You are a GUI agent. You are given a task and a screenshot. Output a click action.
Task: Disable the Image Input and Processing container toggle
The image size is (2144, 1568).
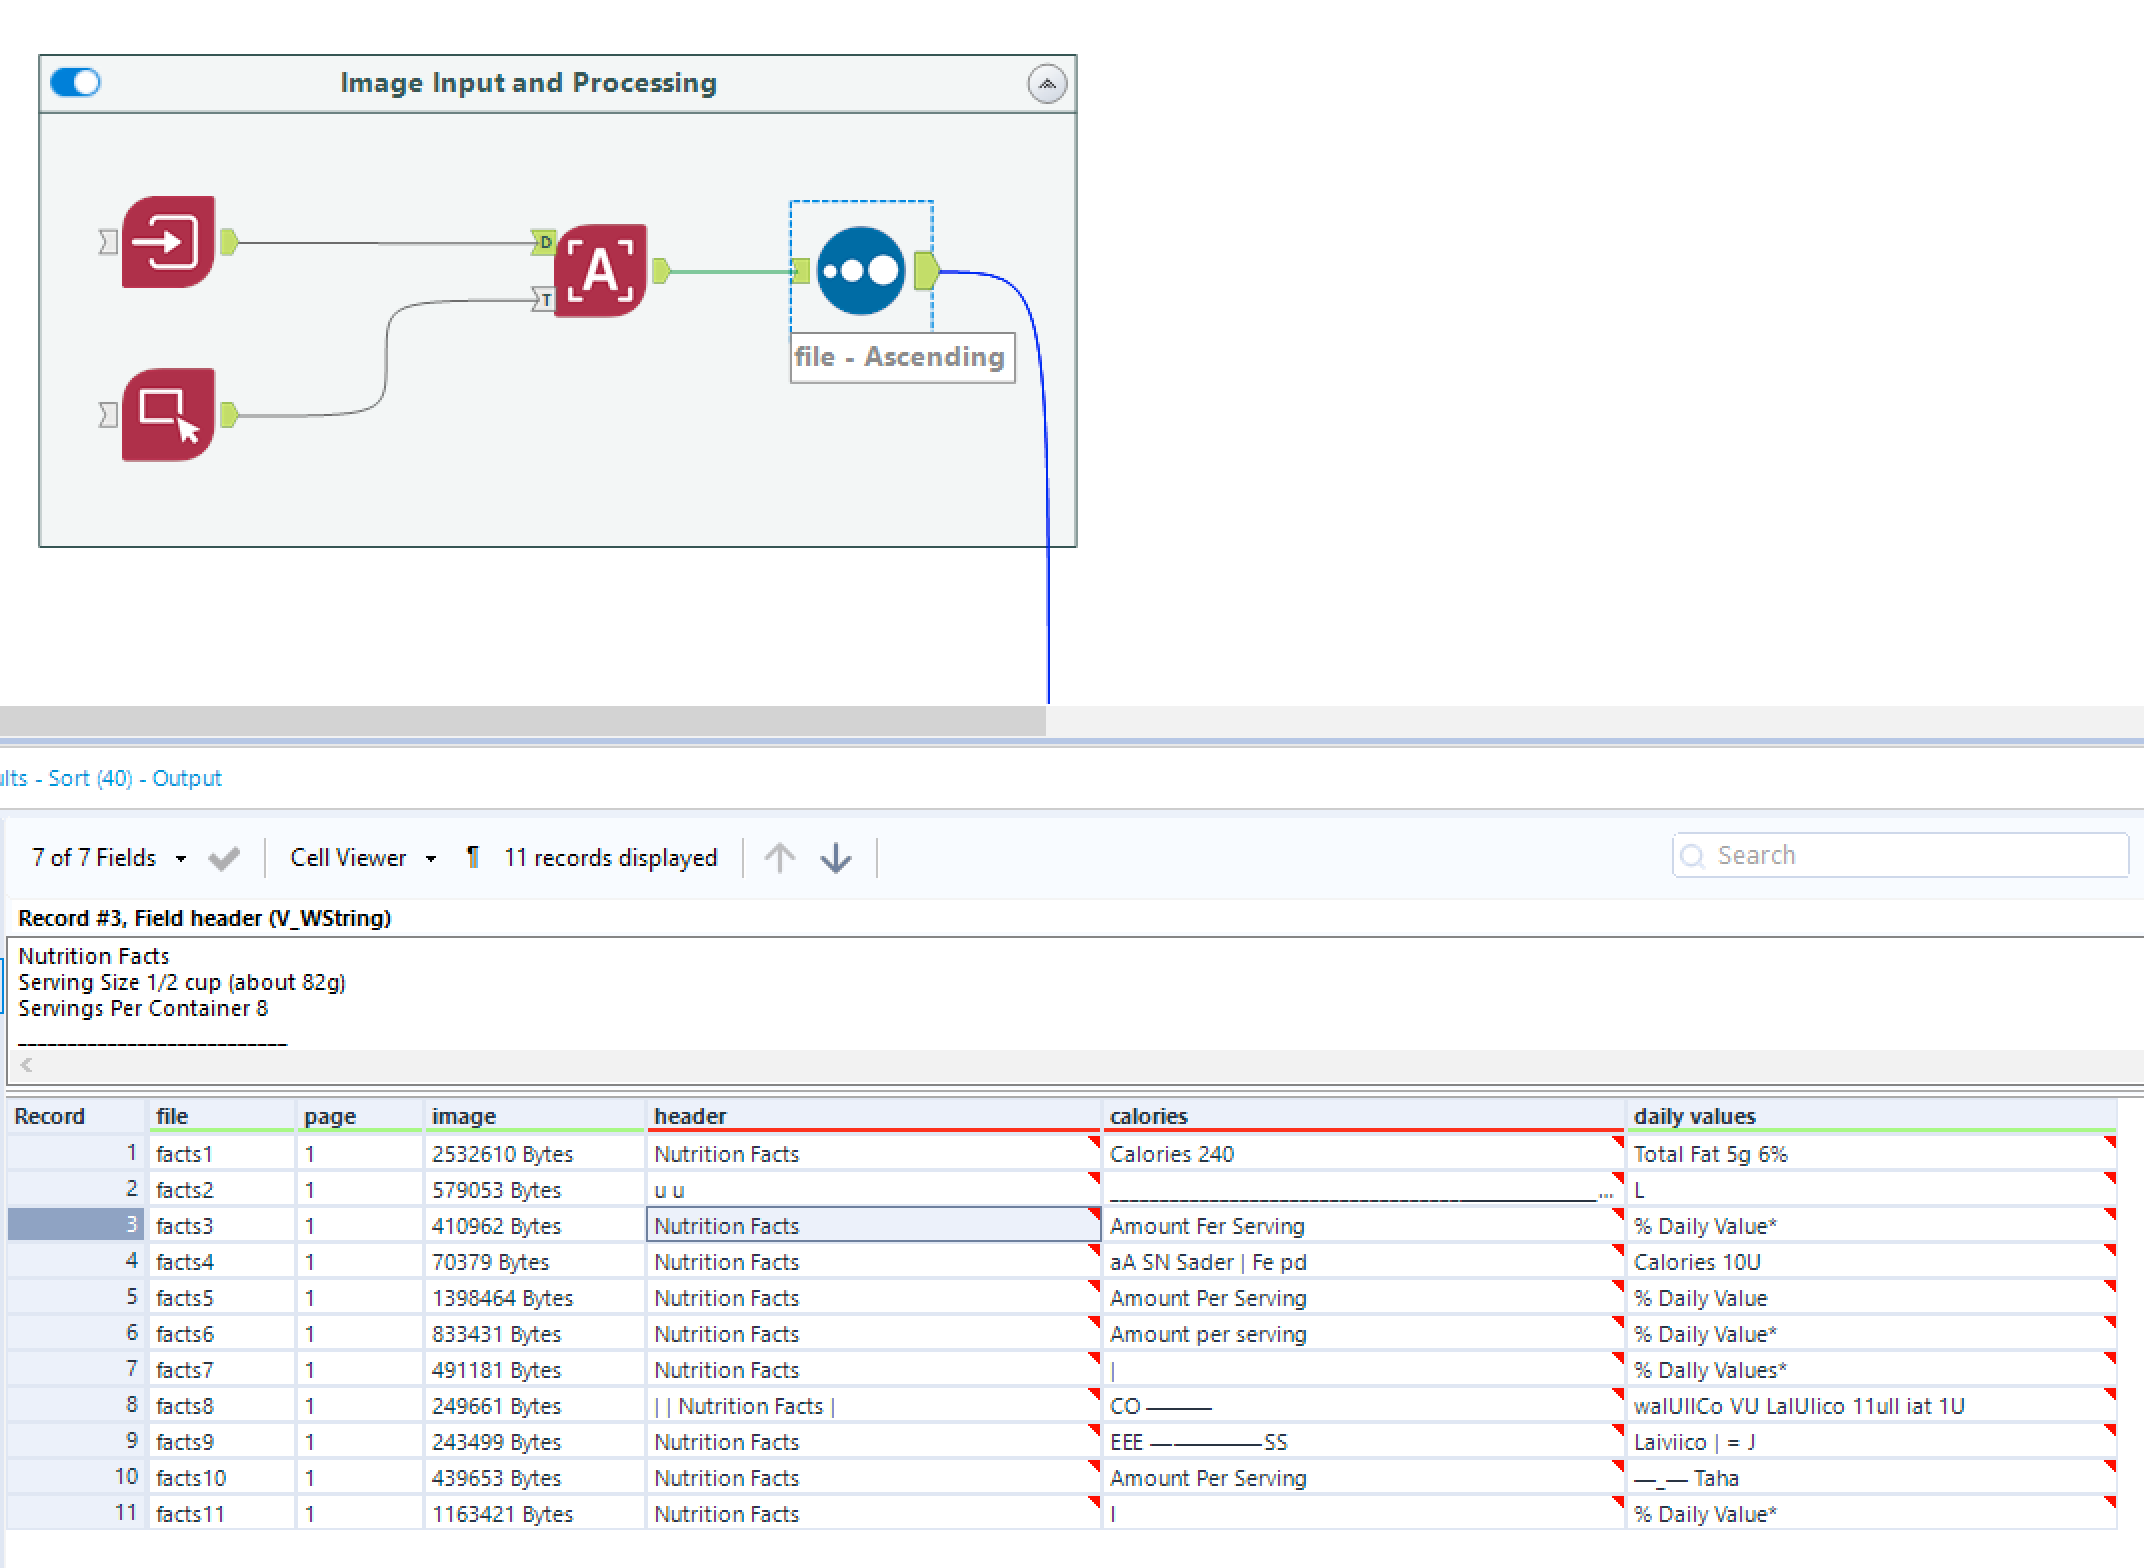(76, 82)
